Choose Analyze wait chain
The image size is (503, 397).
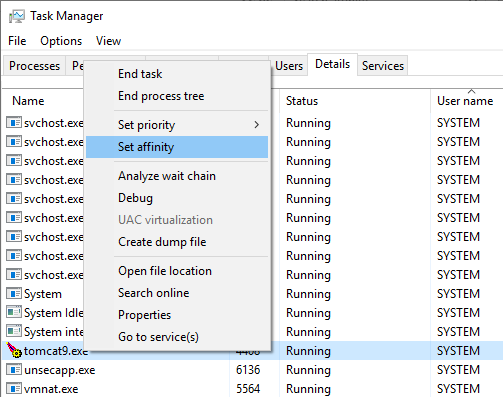coord(177,176)
